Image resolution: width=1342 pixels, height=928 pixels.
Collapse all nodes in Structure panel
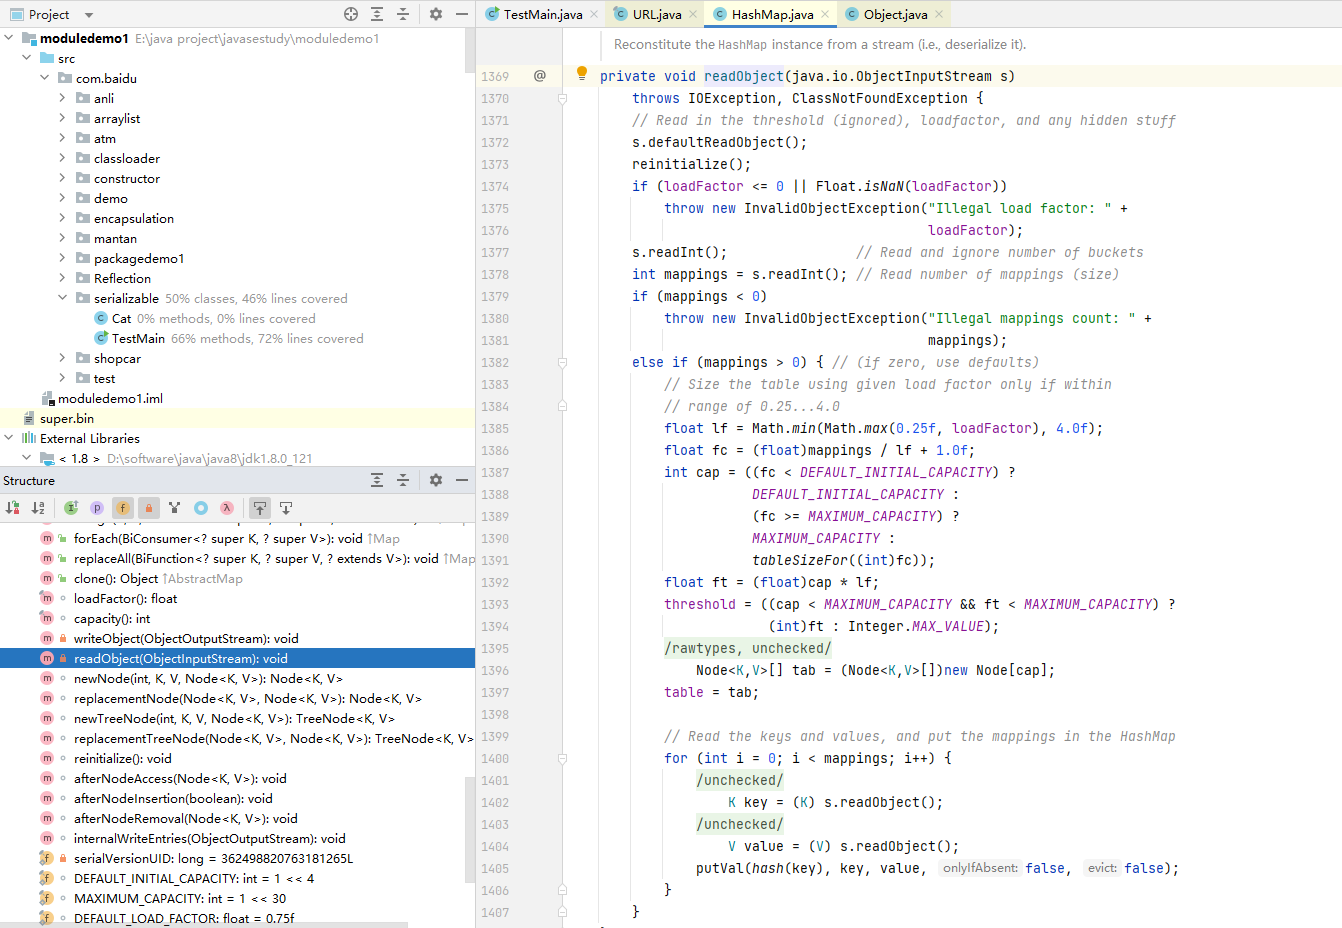click(403, 480)
